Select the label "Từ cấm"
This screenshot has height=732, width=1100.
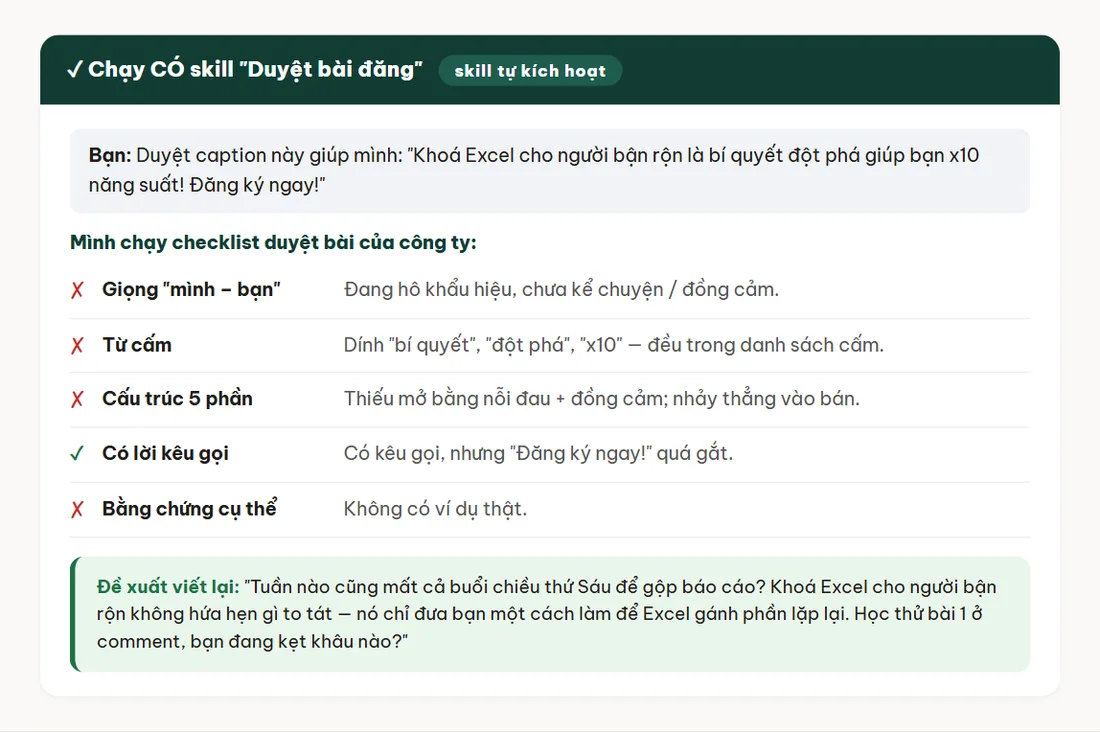click(x=137, y=345)
